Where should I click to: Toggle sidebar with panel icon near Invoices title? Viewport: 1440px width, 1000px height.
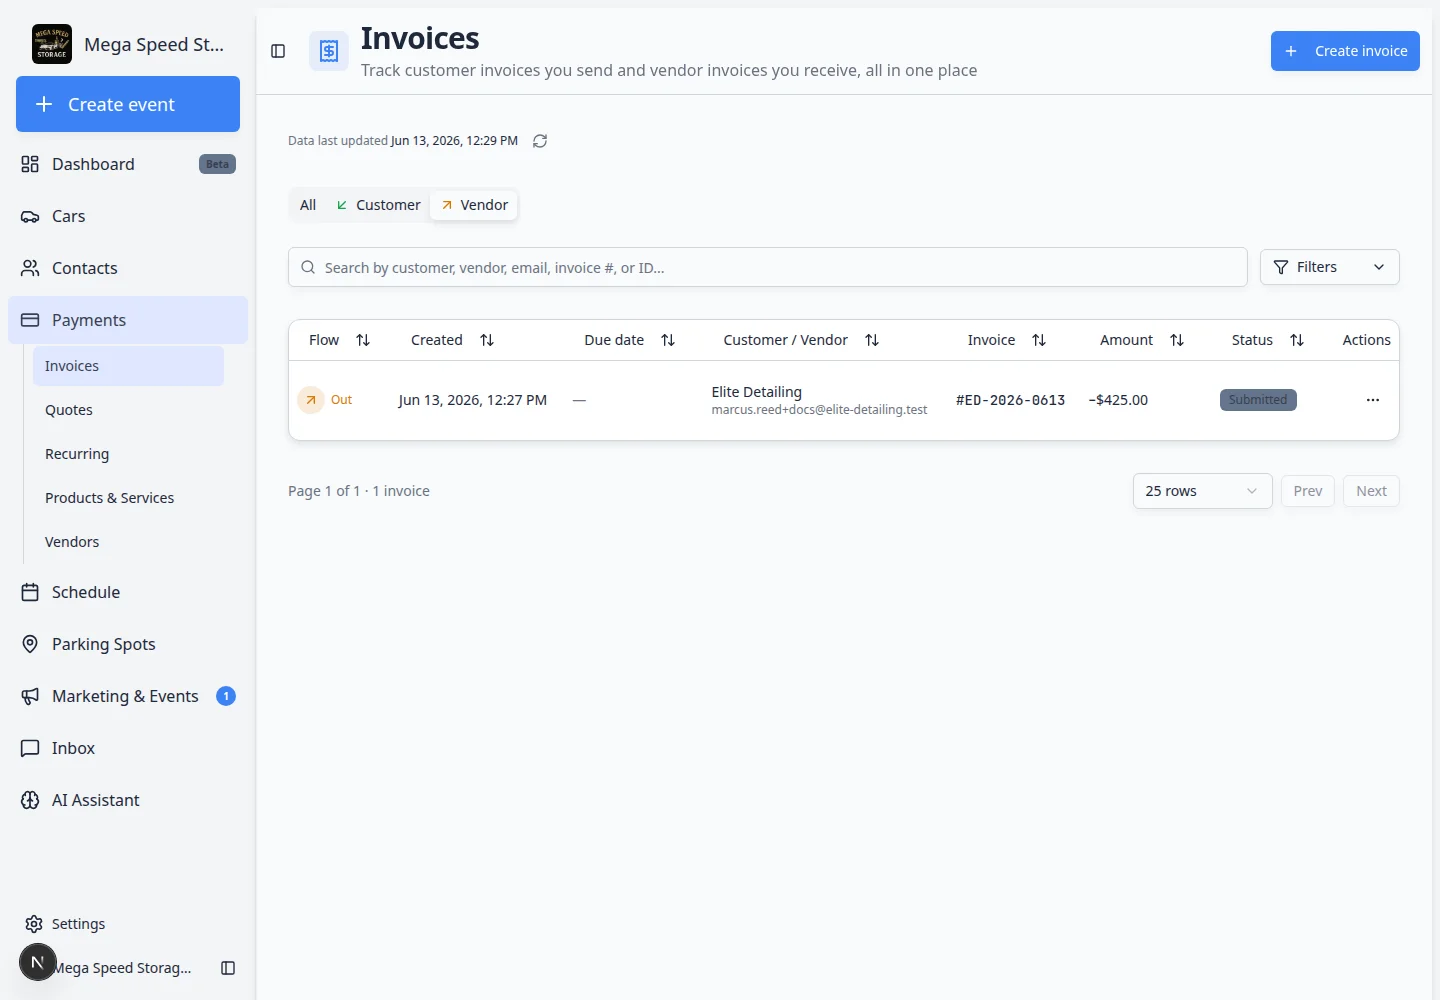click(x=278, y=51)
